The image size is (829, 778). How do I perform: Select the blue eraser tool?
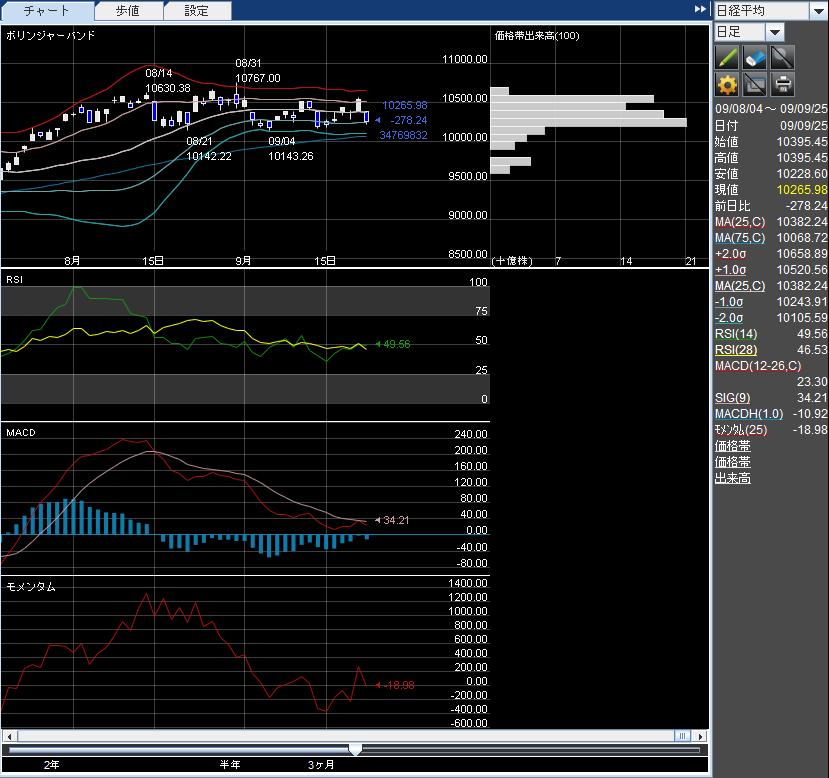755,58
